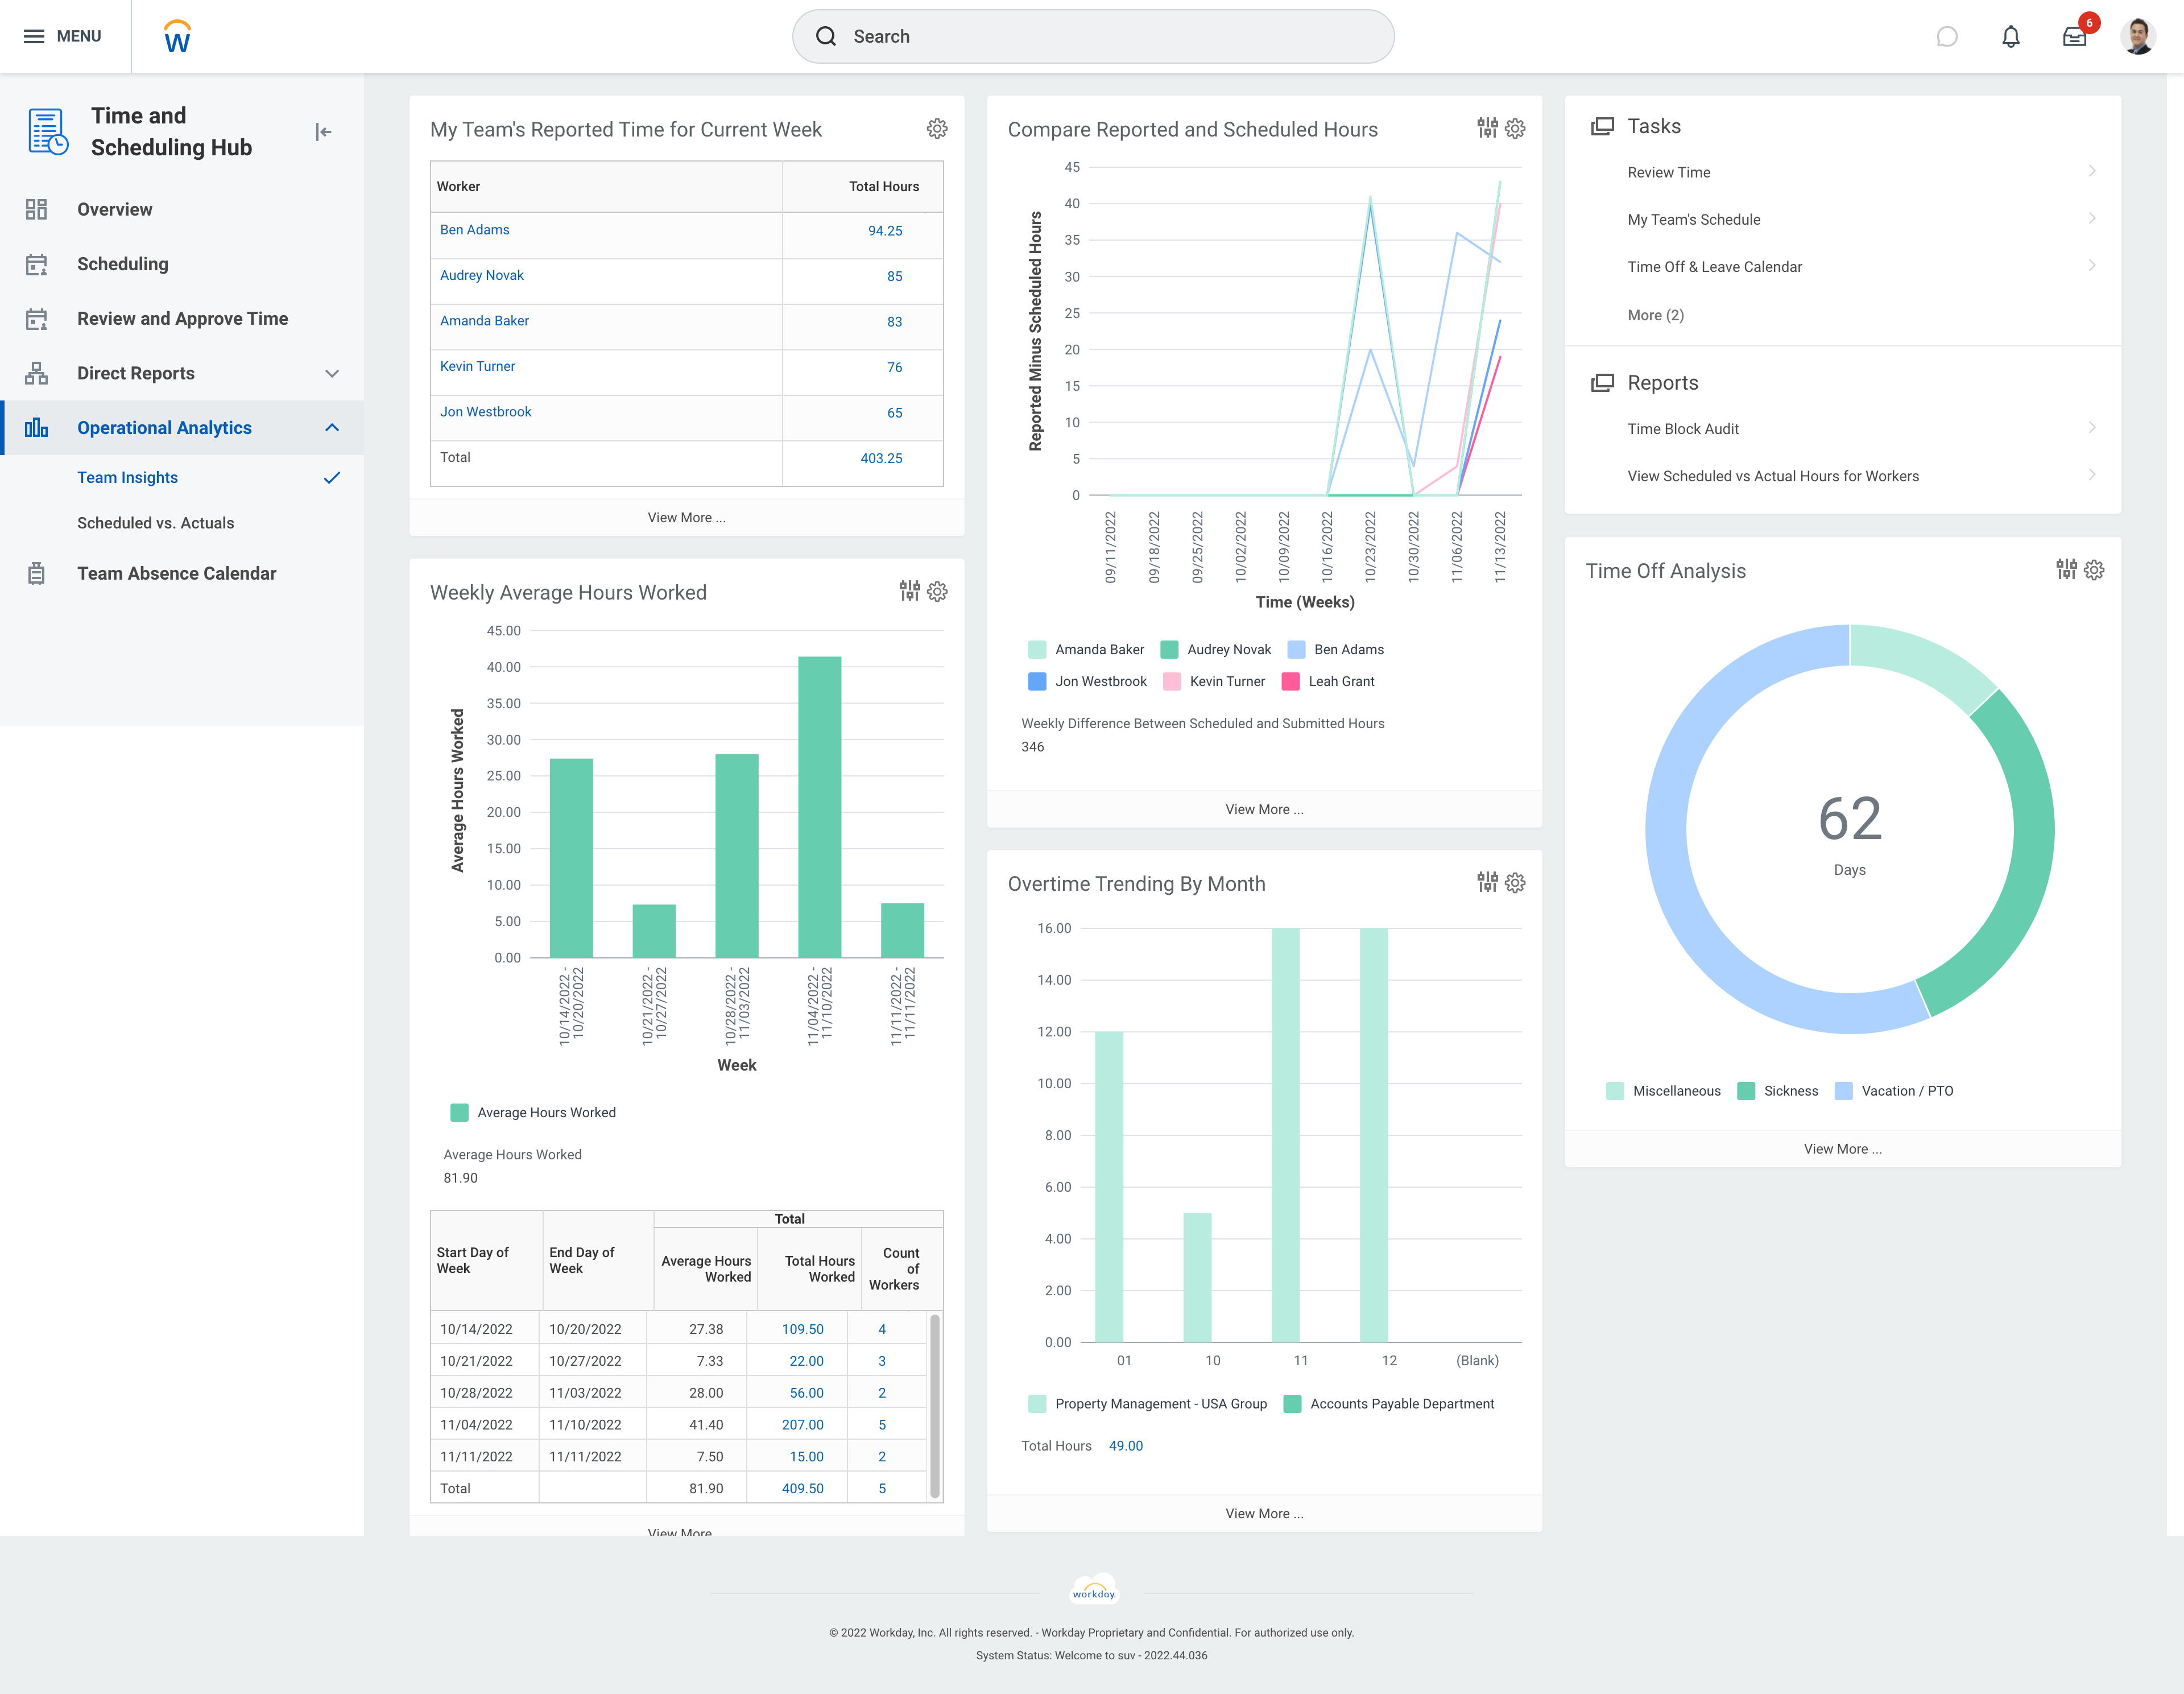The width and height of the screenshot is (2184, 1694).
Task: Click the Workday logo
Action: click(176, 36)
